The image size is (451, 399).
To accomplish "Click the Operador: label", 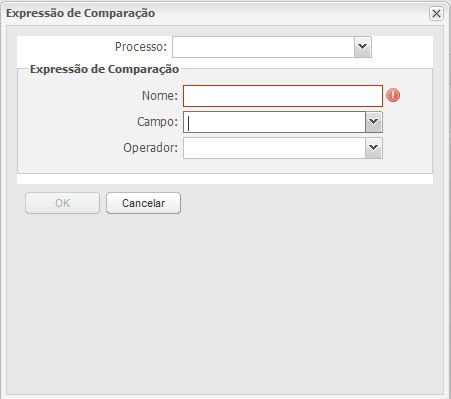I will [x=150, y=148].
